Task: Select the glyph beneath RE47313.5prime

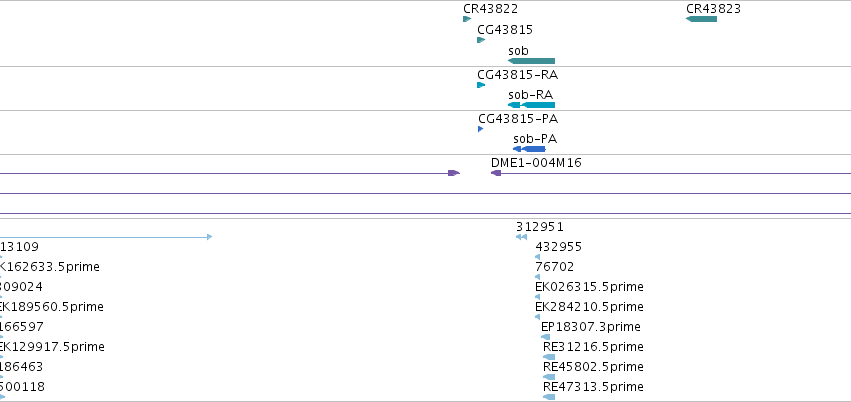Action: pyautogui.click(x=549, y=397)
